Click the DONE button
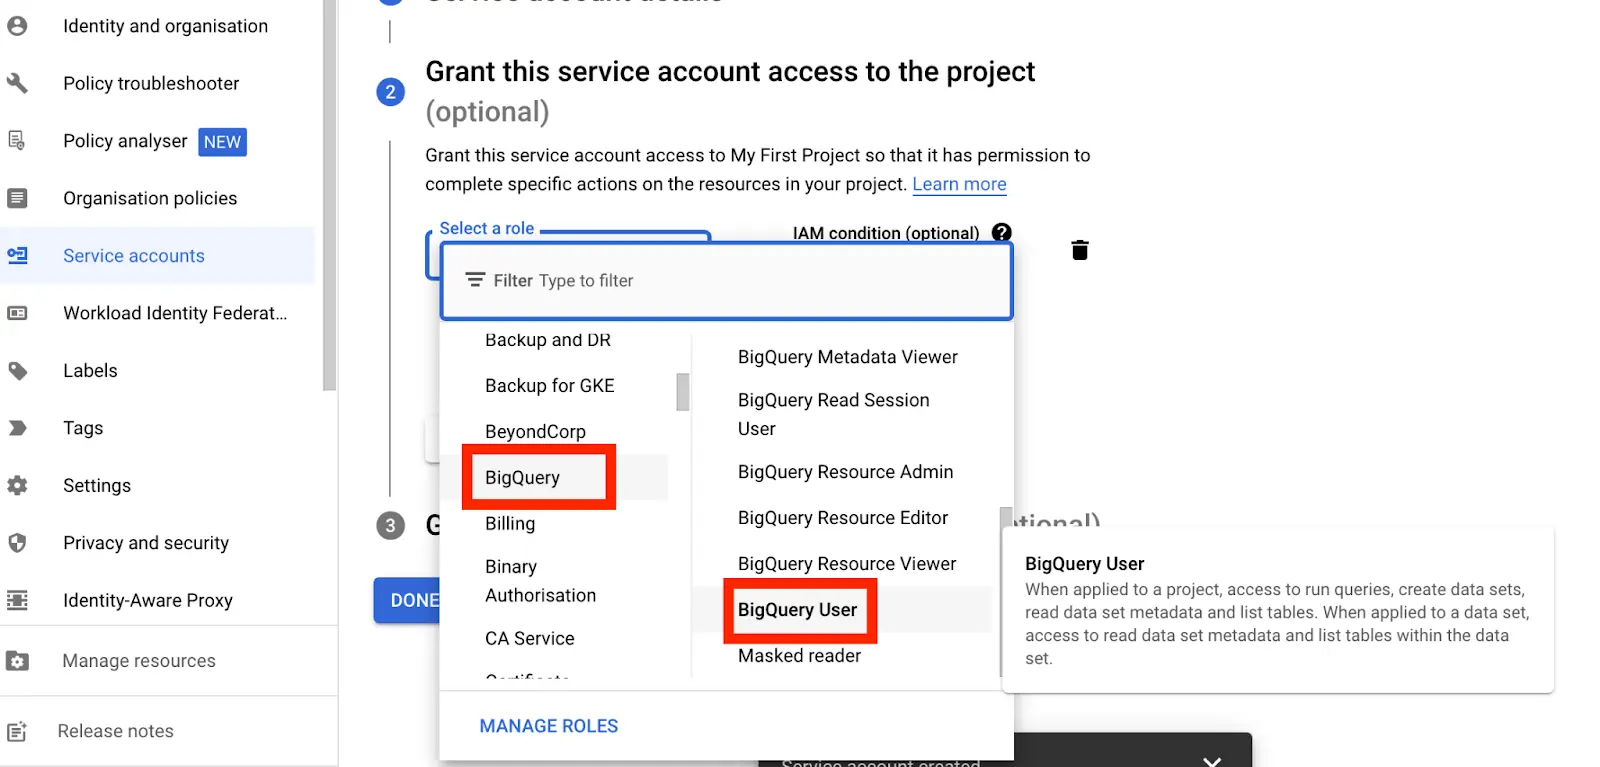This screenshot has width=1600, height=767. coord(407,600)
